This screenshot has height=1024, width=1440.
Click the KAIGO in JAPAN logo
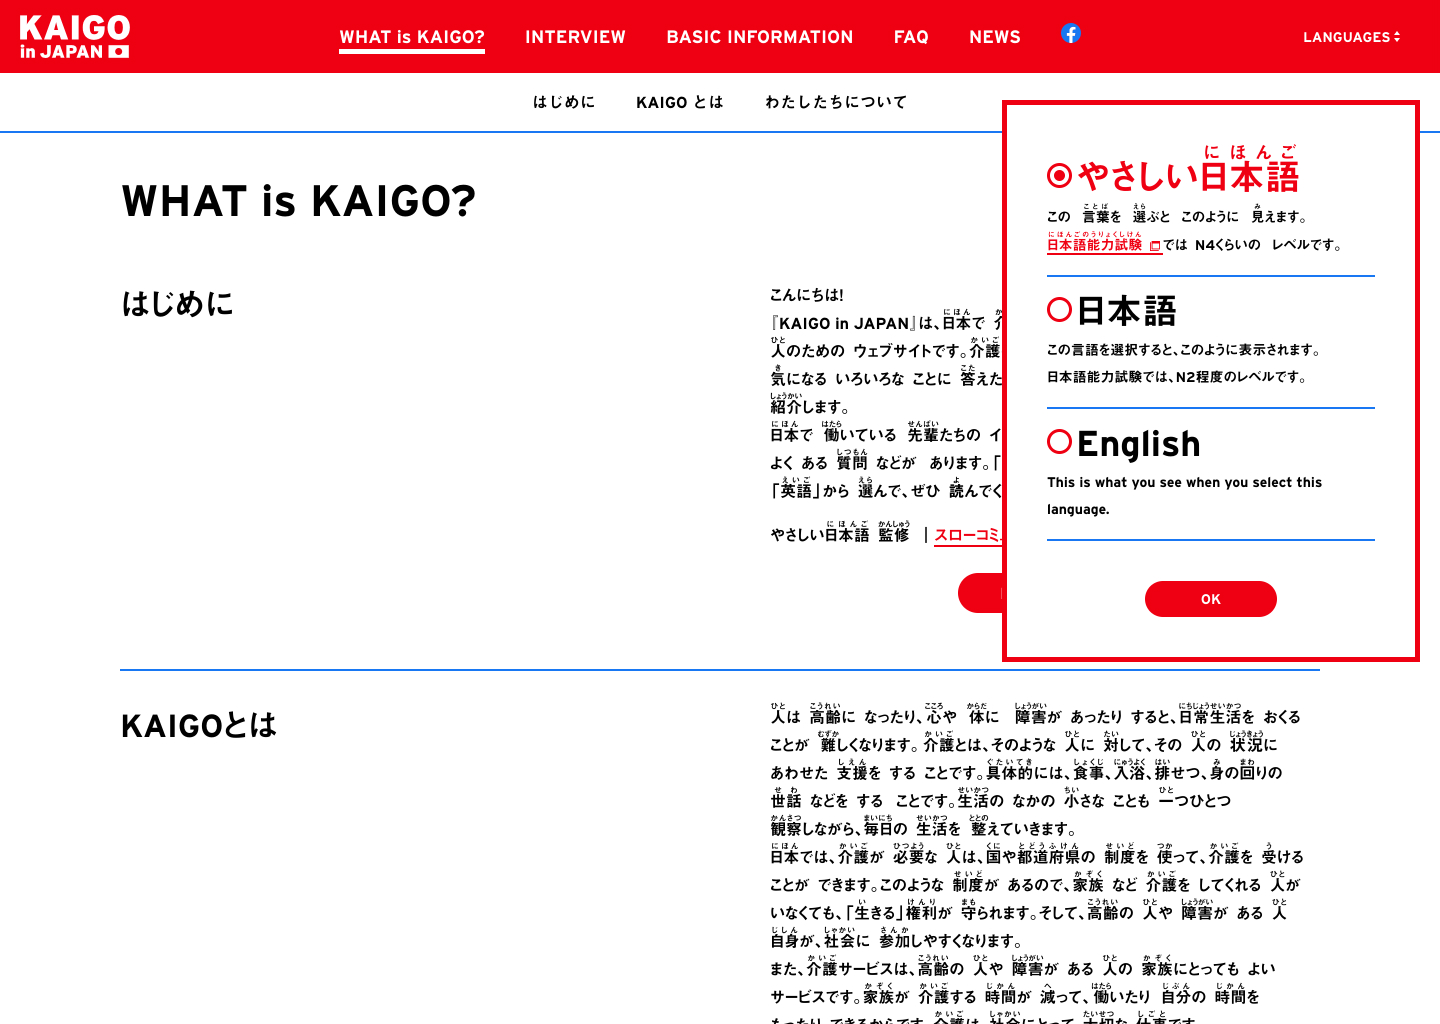(x=74, y=37)
